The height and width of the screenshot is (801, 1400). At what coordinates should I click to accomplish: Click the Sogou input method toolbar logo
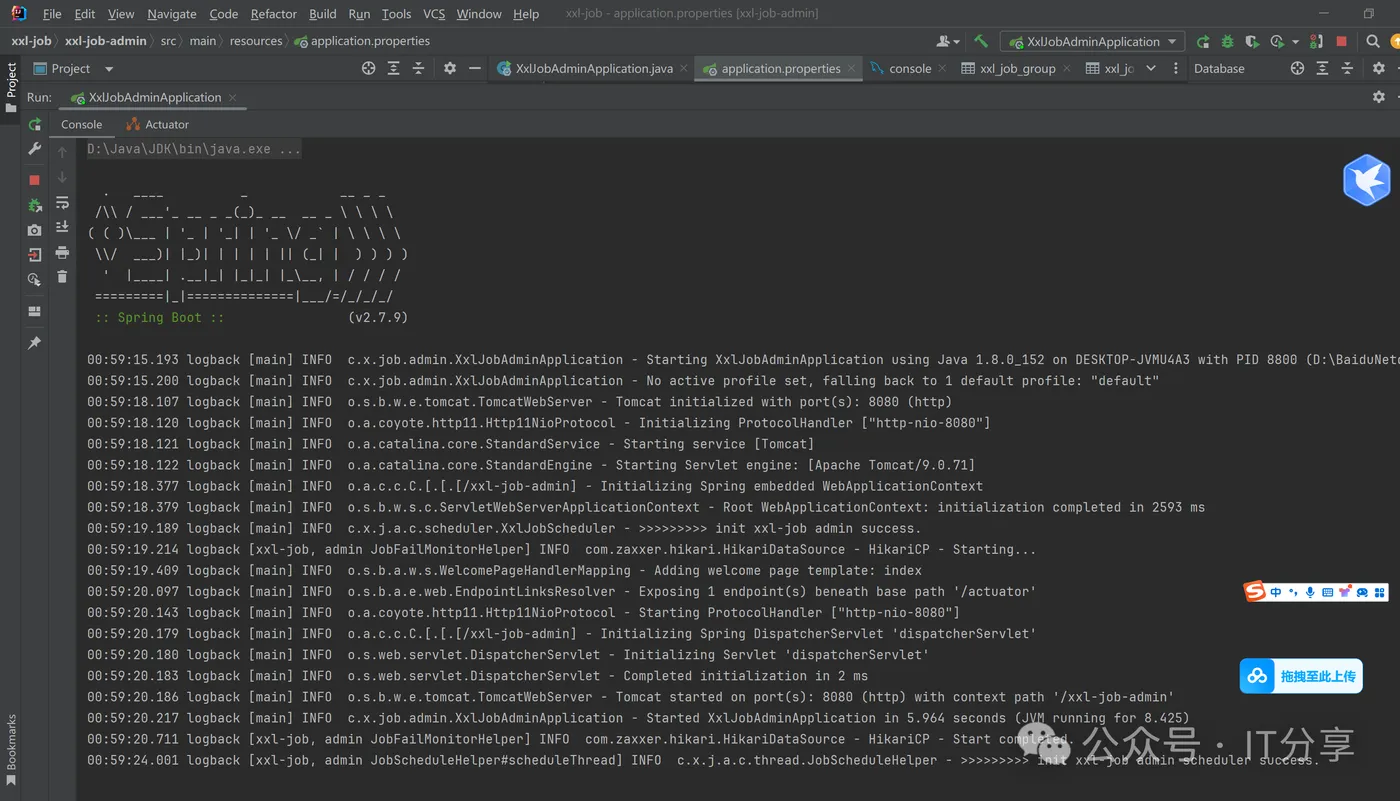(1255, 592)
